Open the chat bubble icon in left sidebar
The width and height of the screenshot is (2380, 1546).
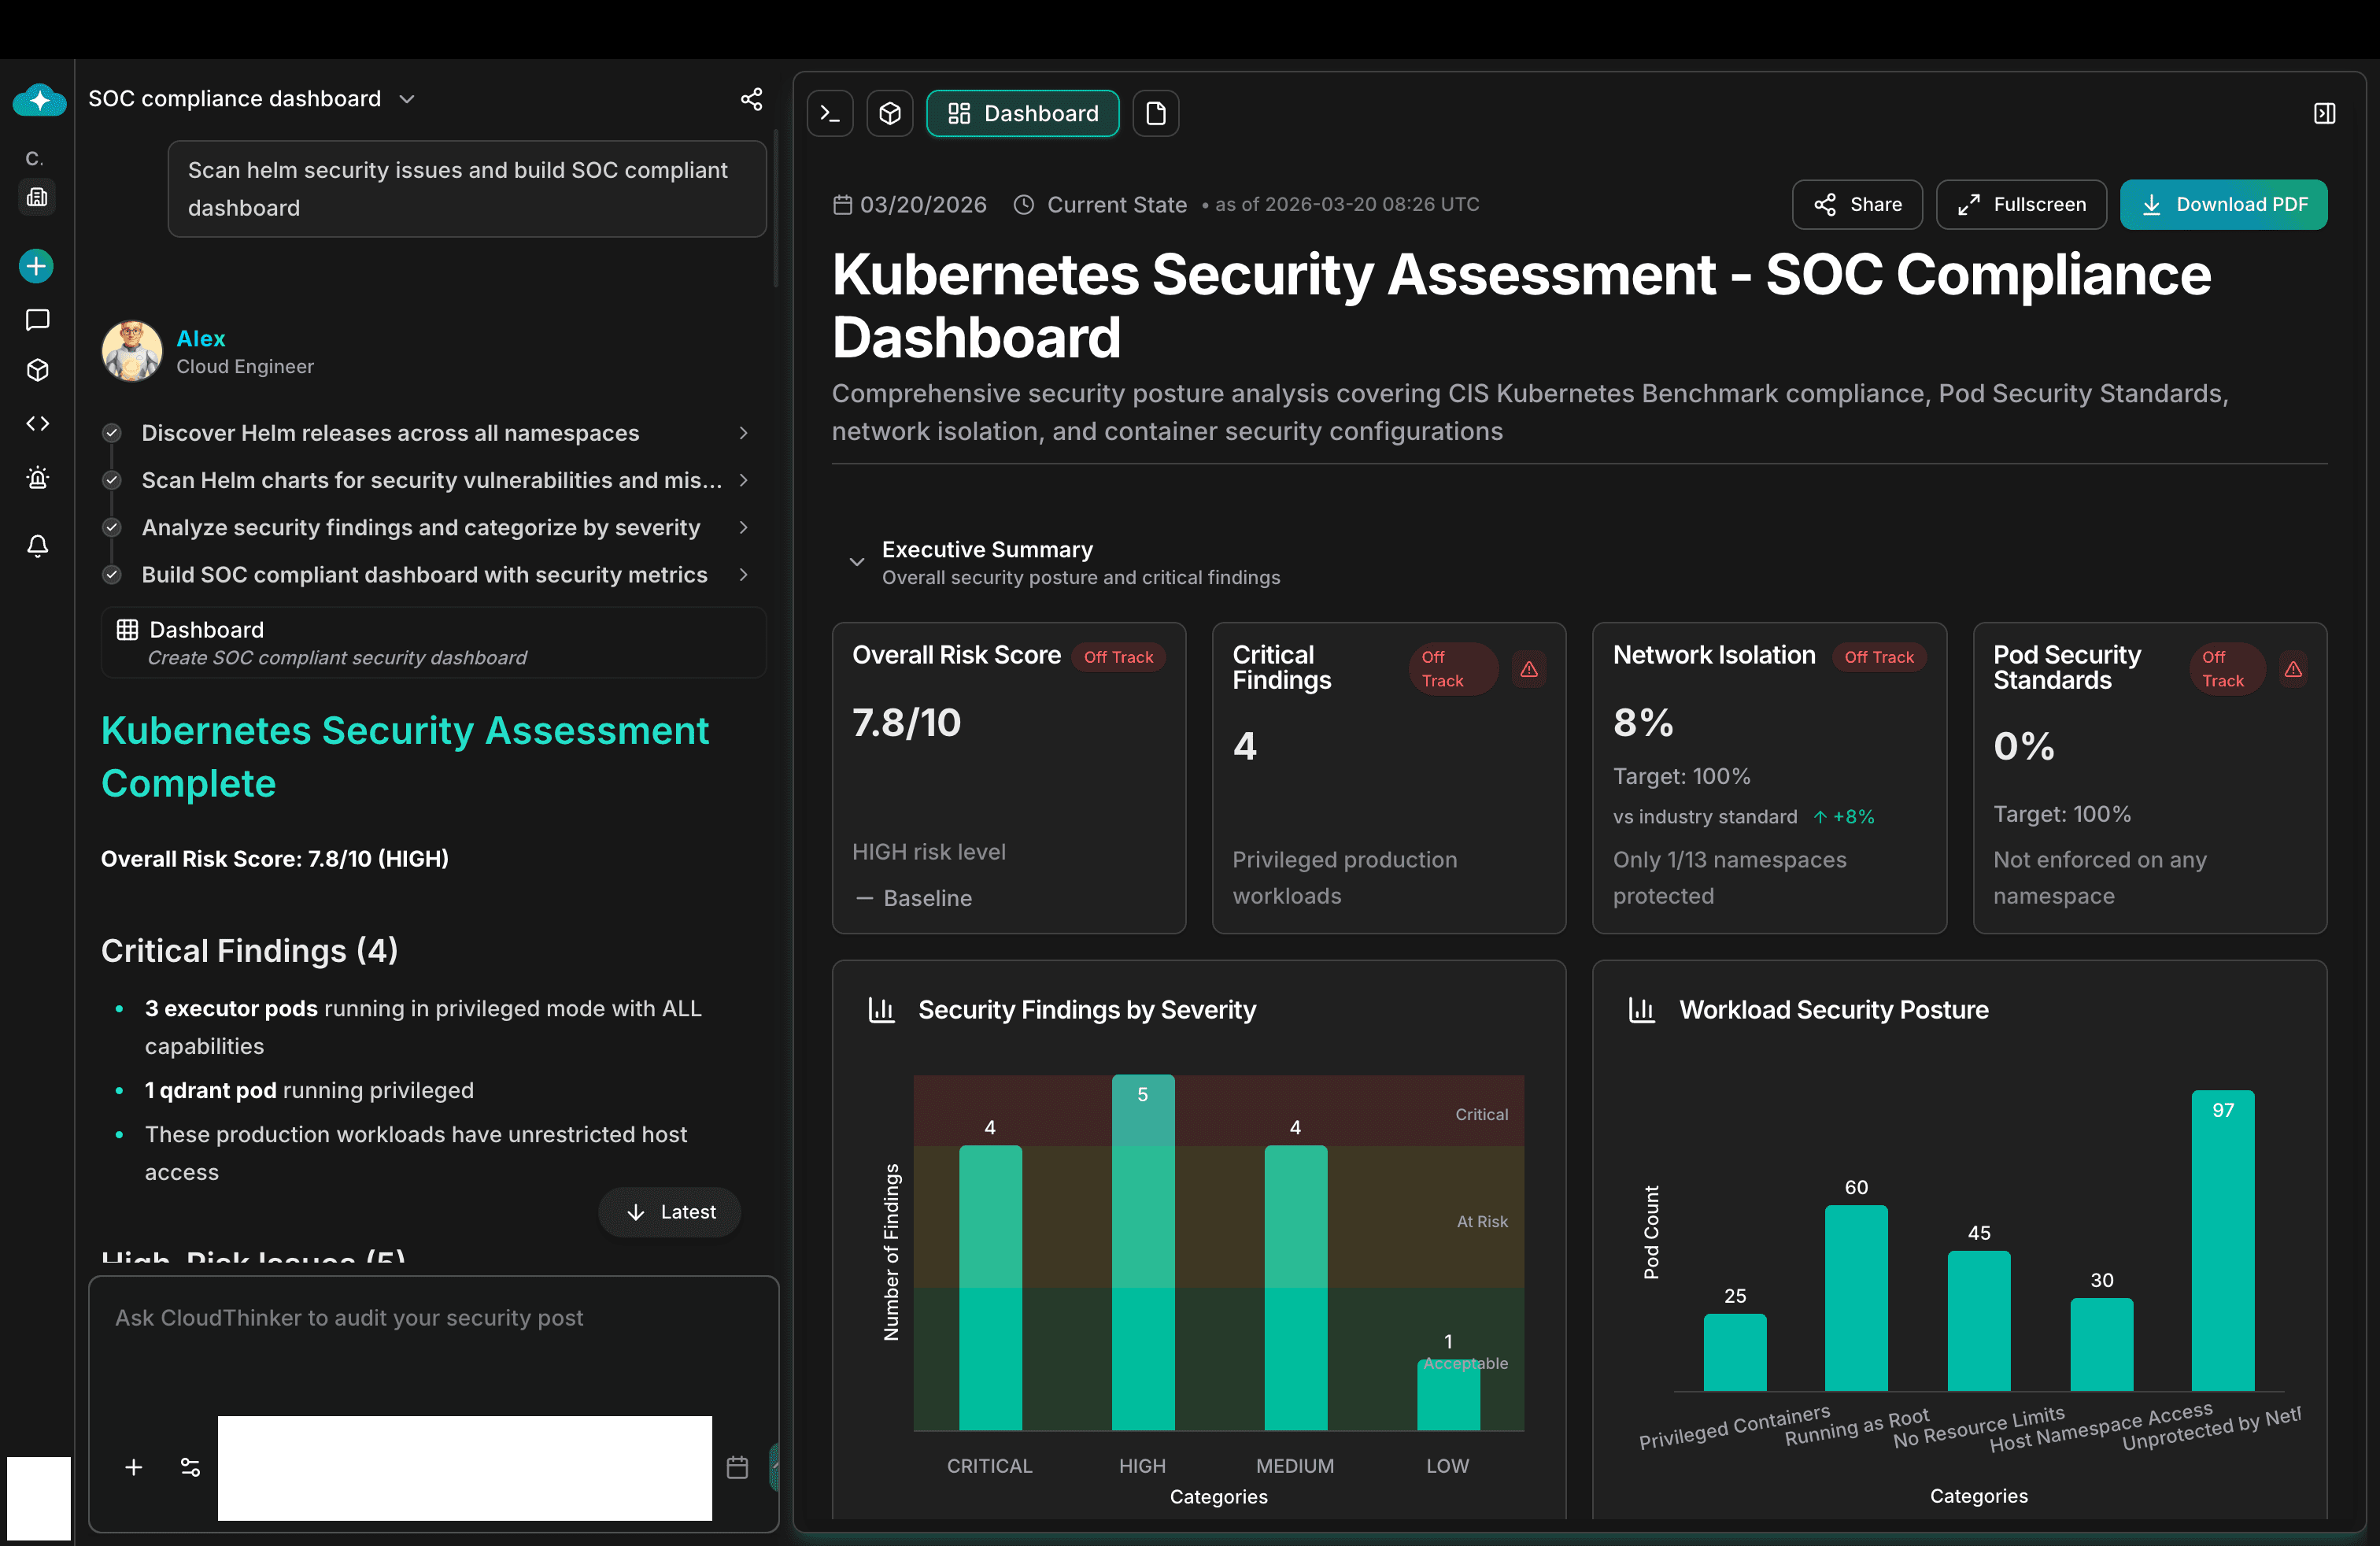tap(37, 319)
